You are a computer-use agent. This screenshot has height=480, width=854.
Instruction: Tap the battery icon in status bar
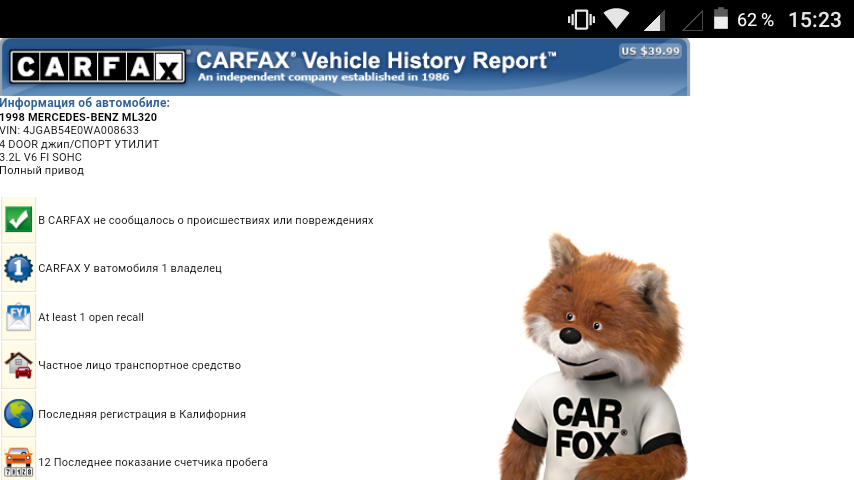click(721, 19)
